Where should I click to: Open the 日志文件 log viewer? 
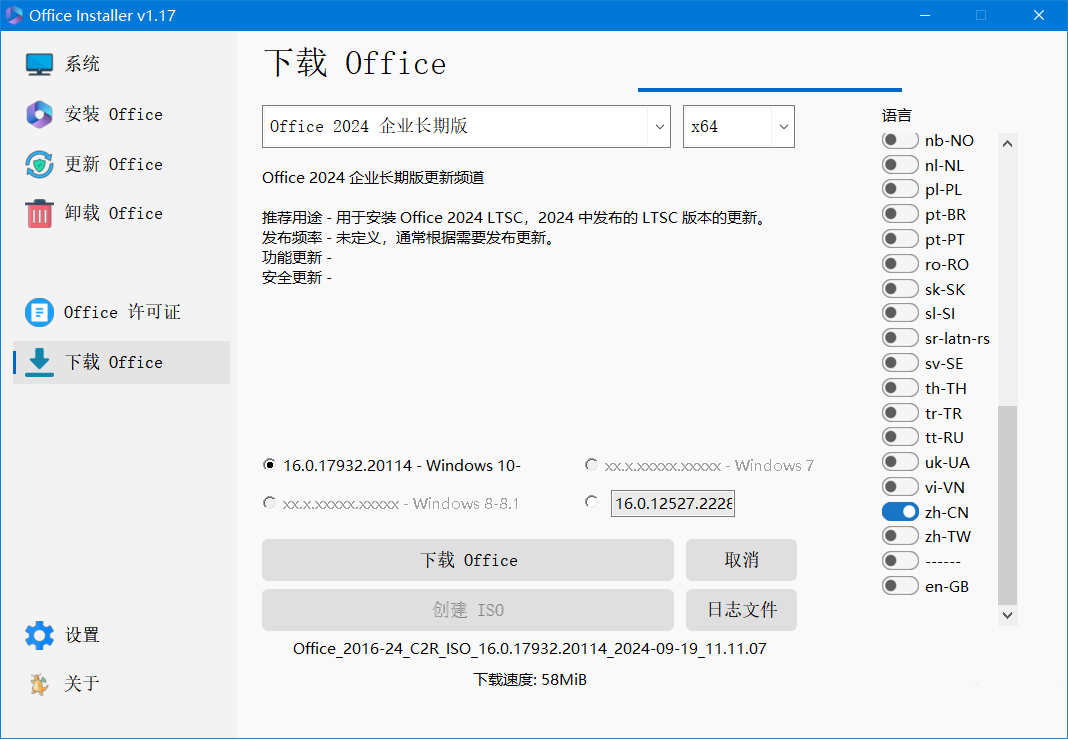coord(741,609)
